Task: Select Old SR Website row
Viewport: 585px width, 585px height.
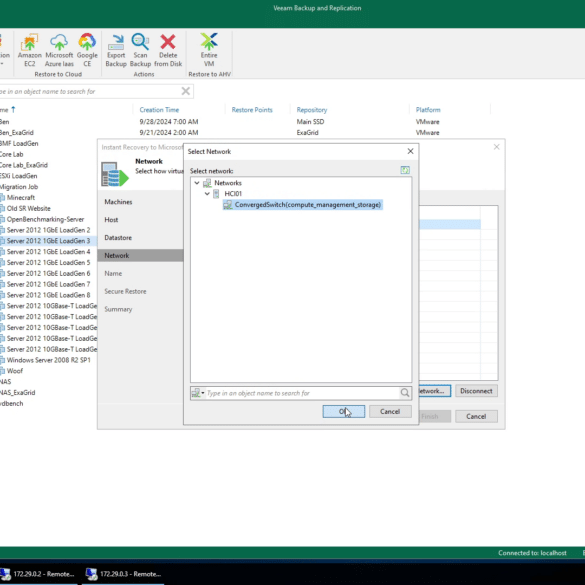Action: point(28,208)
